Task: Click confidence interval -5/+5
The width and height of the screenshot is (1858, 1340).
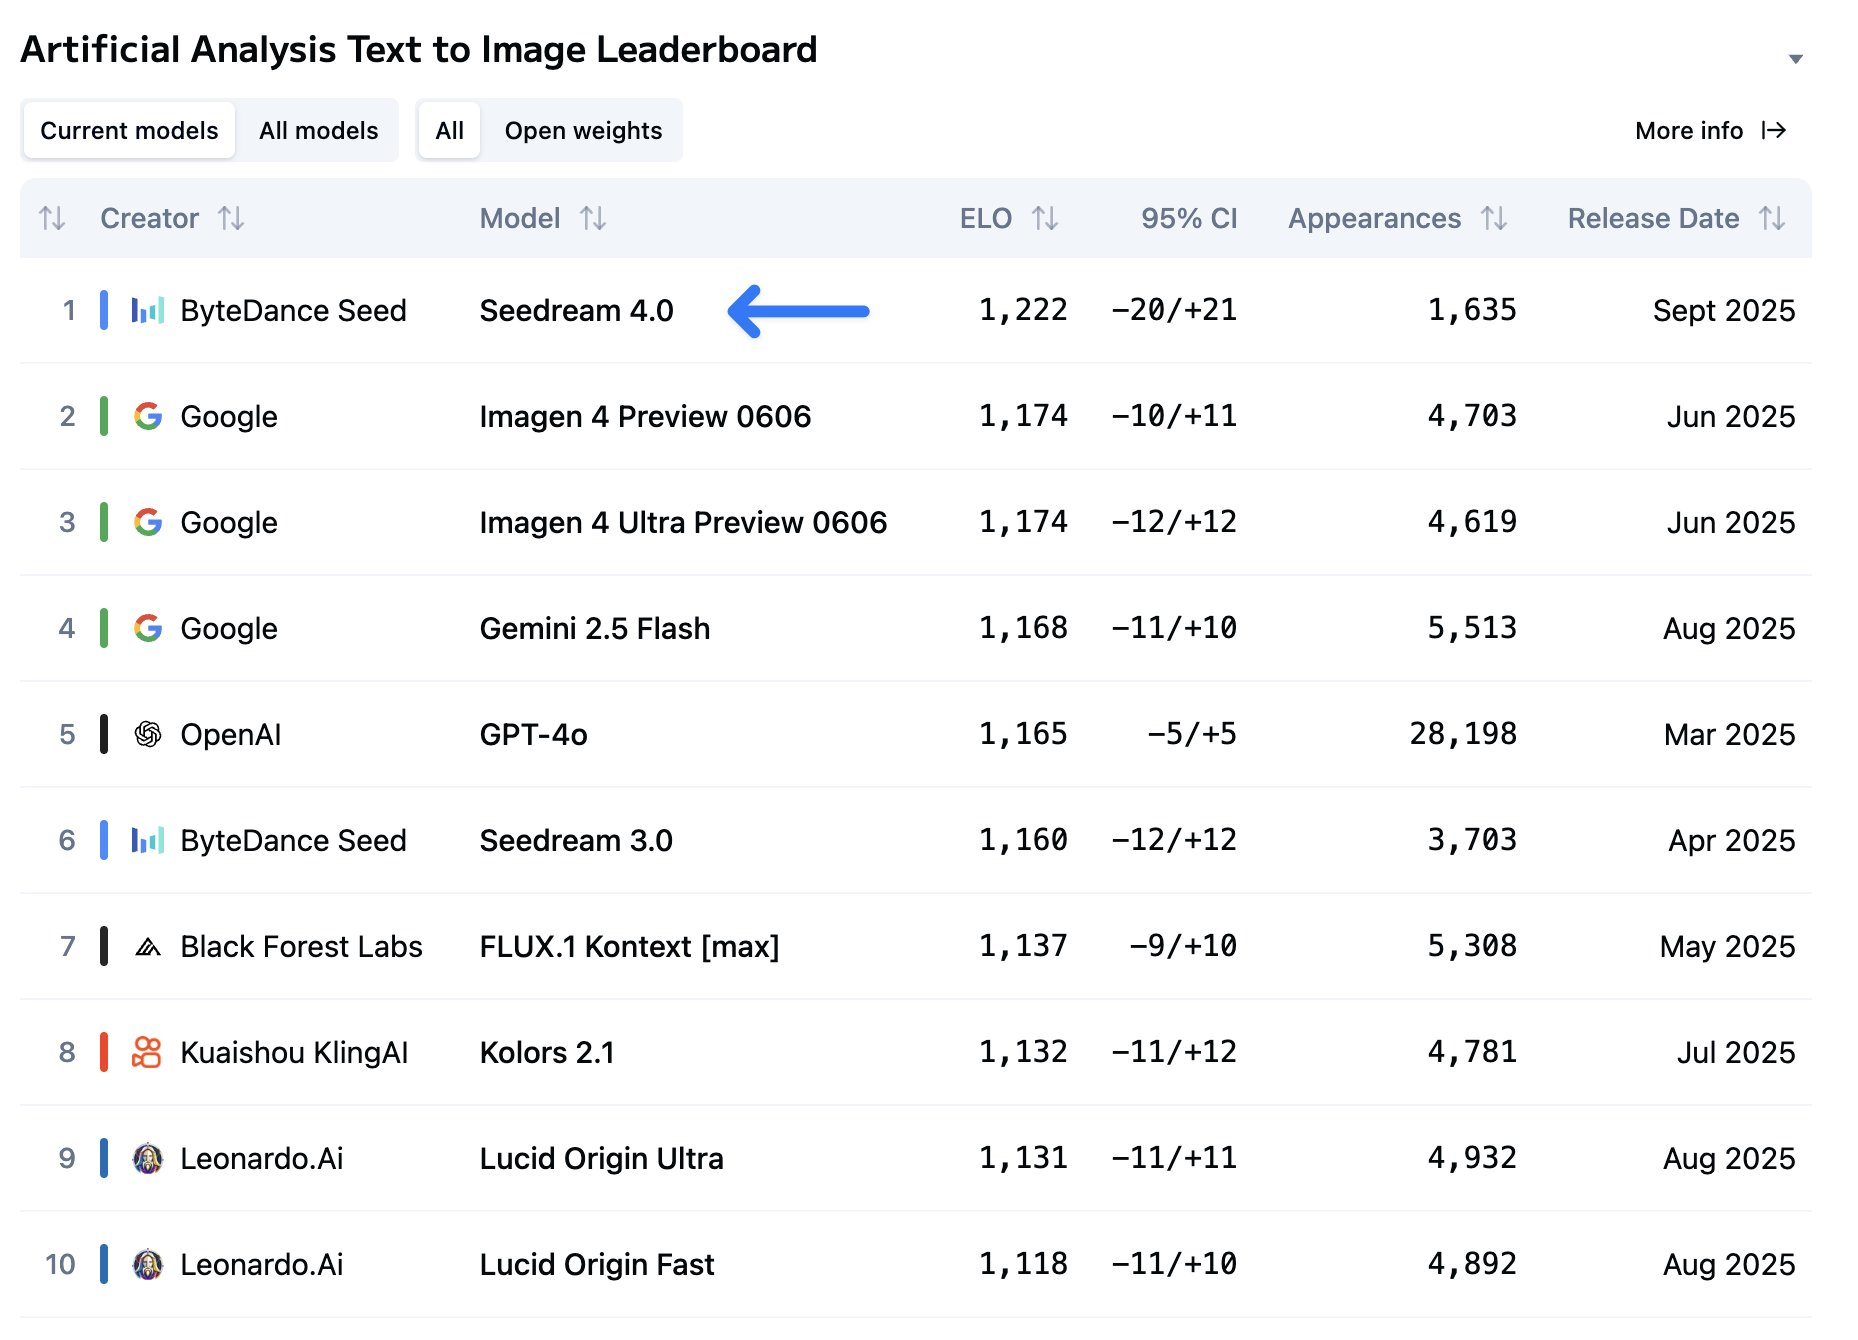Action: pos(1191,734)
